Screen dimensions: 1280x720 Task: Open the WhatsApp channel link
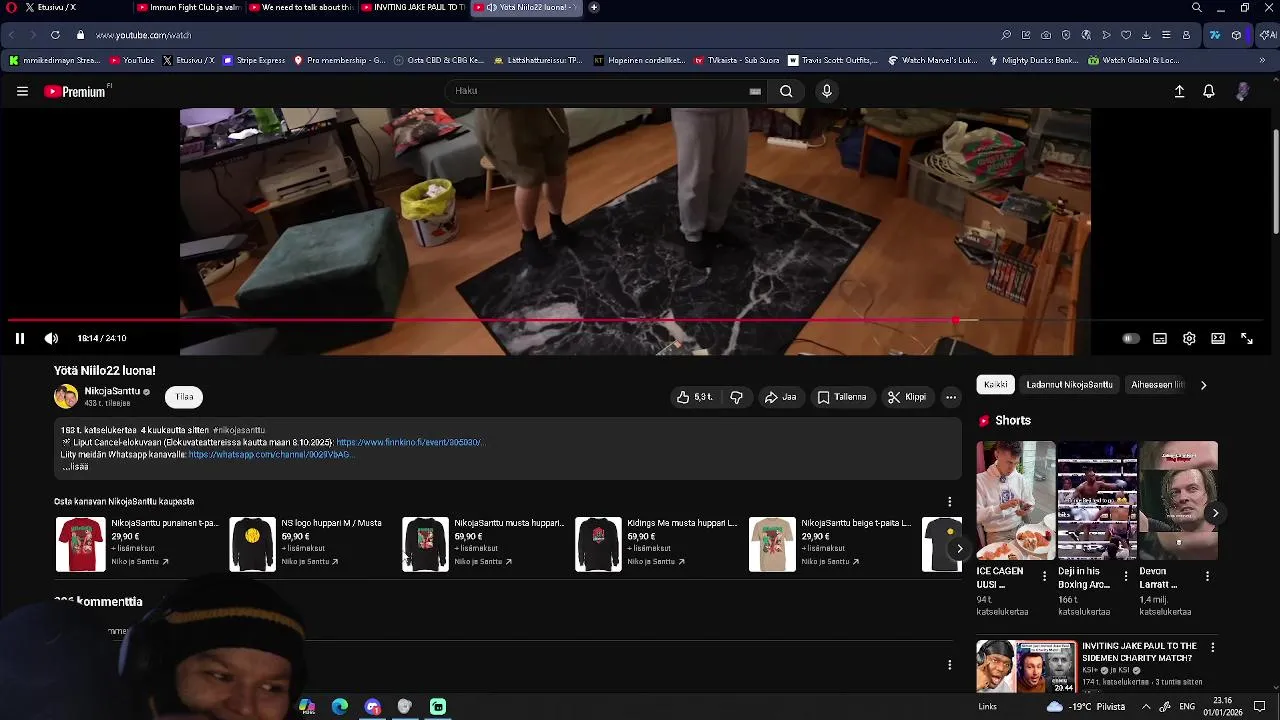click(x=271, y=454)
